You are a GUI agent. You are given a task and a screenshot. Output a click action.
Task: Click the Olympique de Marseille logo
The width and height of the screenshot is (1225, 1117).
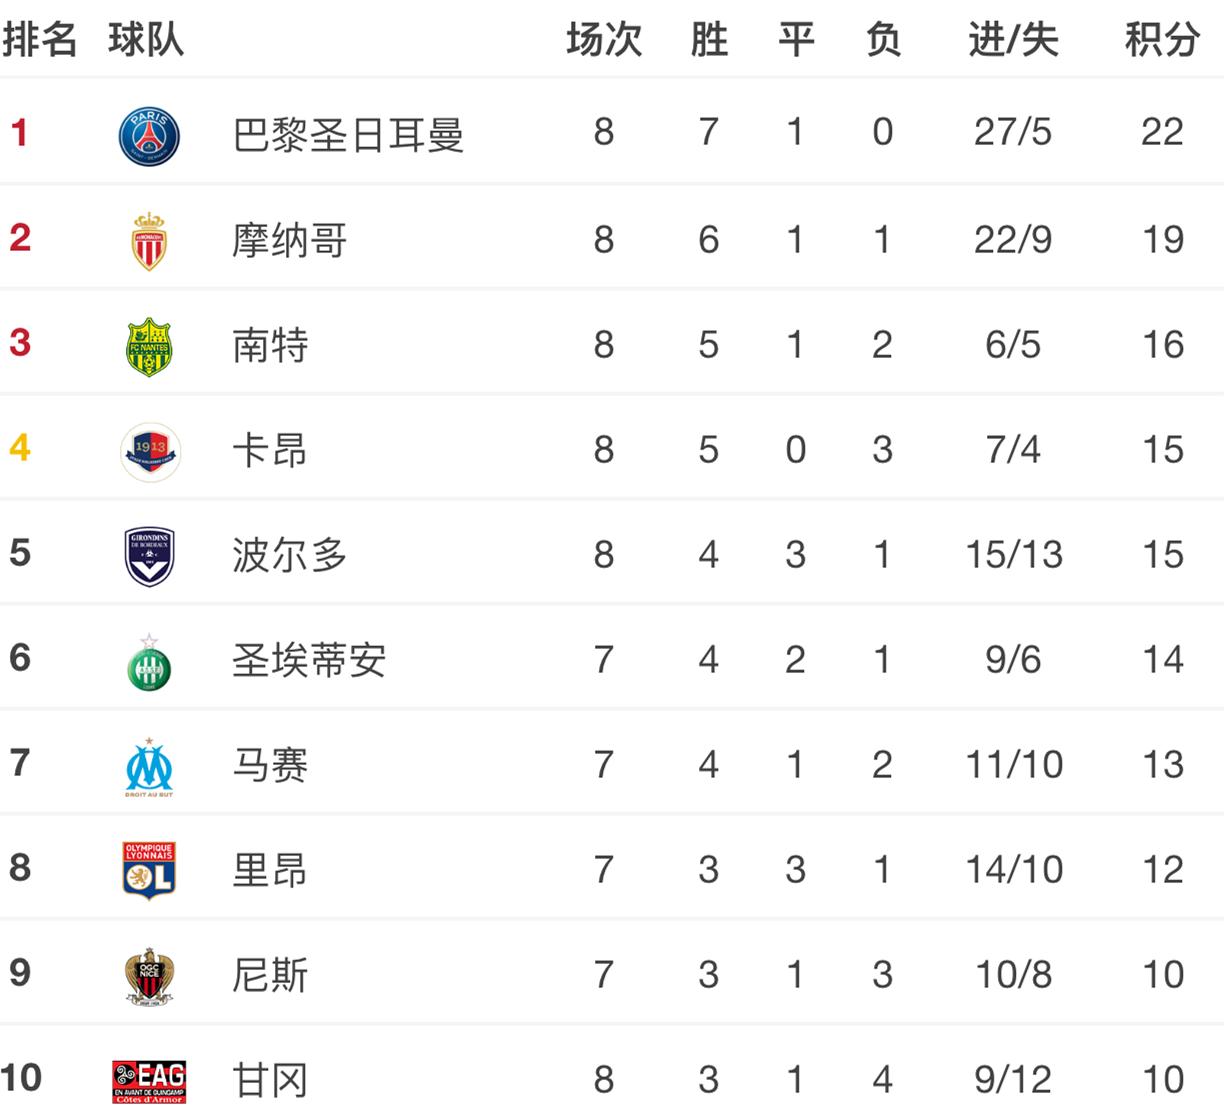coord(149,767)
